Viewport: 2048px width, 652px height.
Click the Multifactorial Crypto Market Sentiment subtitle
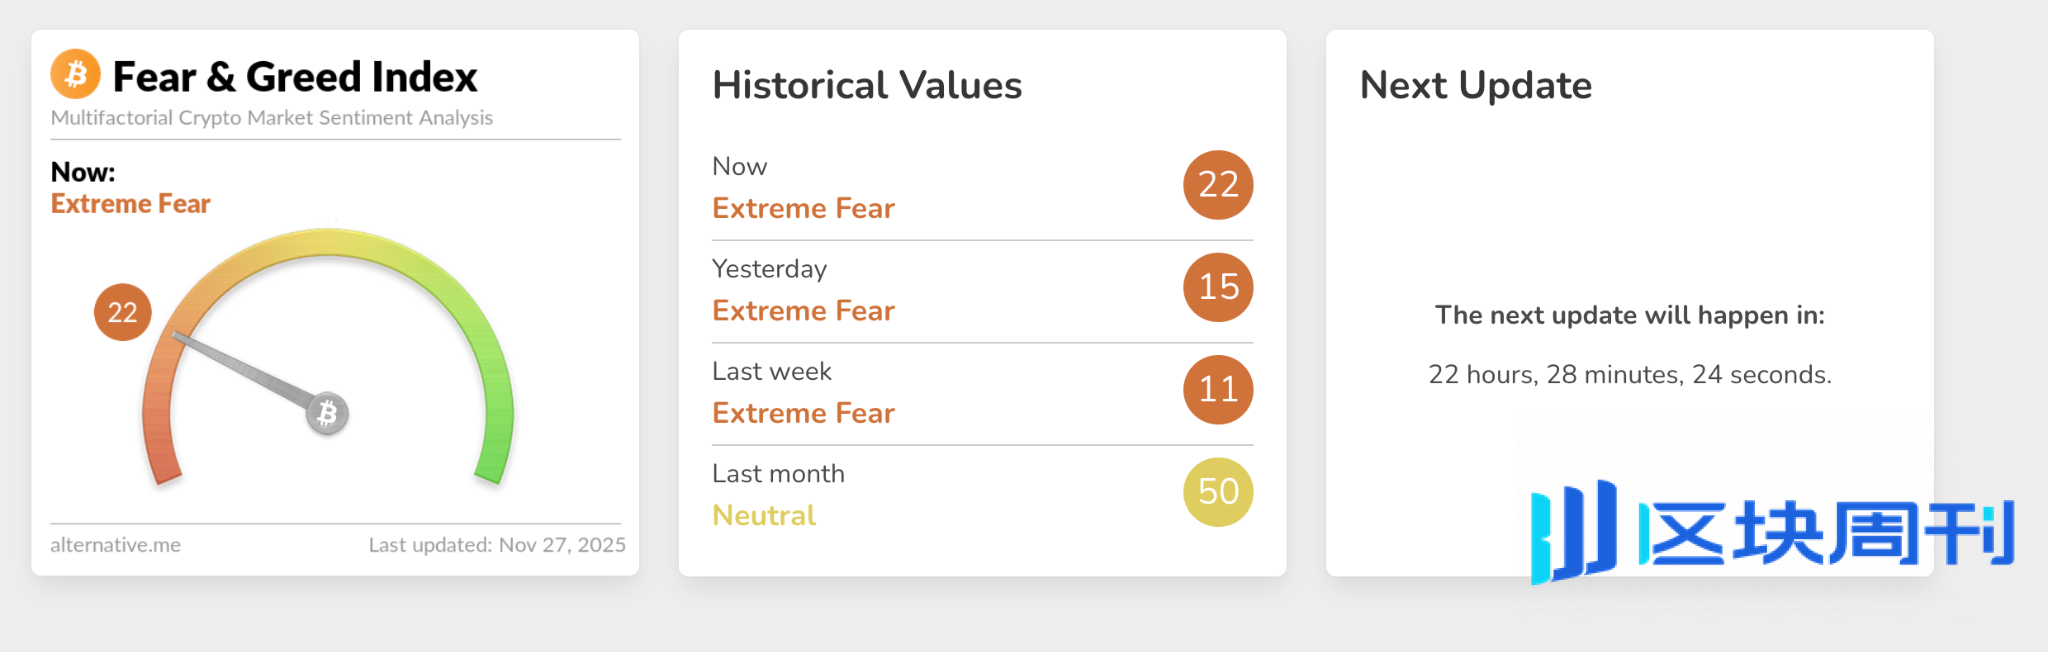(272, 118)
